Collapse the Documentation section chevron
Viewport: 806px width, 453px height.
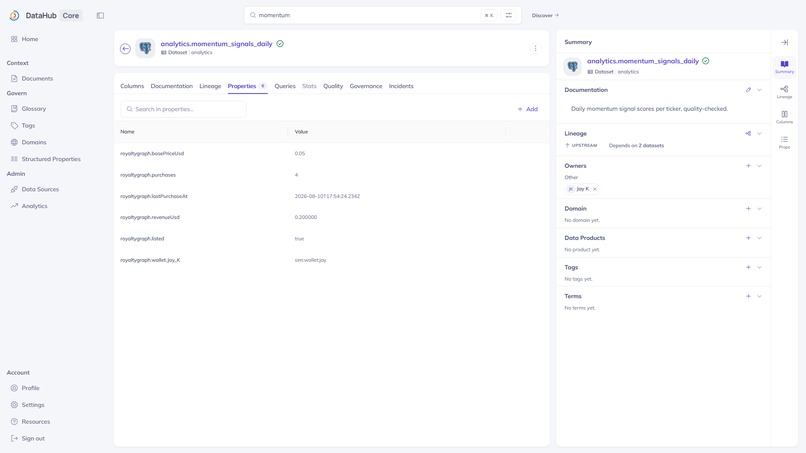pos(759,90)
